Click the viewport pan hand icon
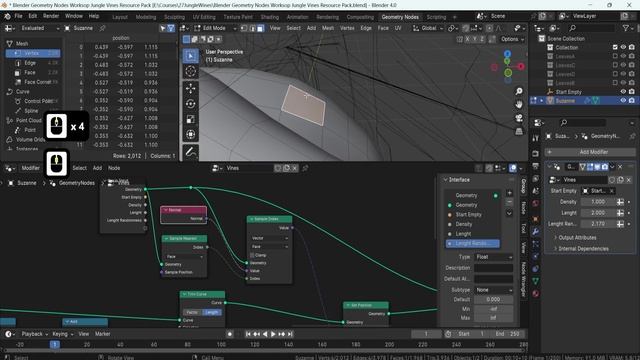640x360 pixels. click(519, 104)
